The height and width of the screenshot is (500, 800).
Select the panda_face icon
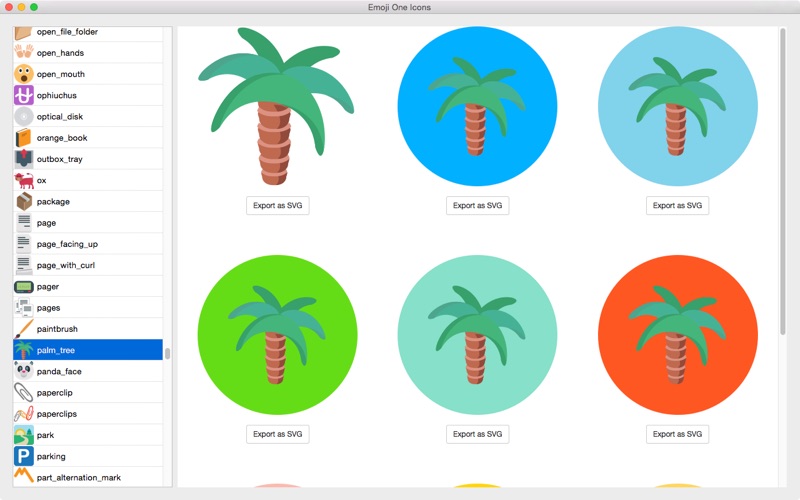tap(23, 371)
